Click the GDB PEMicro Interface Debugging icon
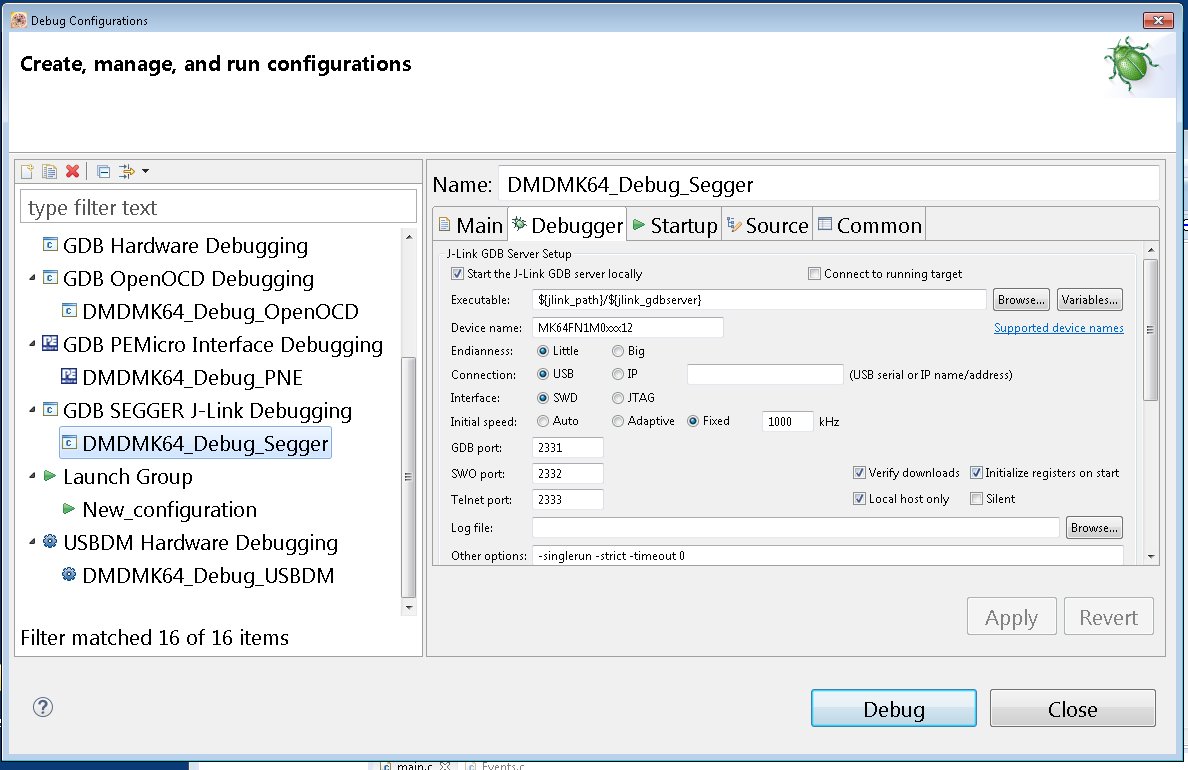This screenshot has height=770, width=1188. coord(50,343)
